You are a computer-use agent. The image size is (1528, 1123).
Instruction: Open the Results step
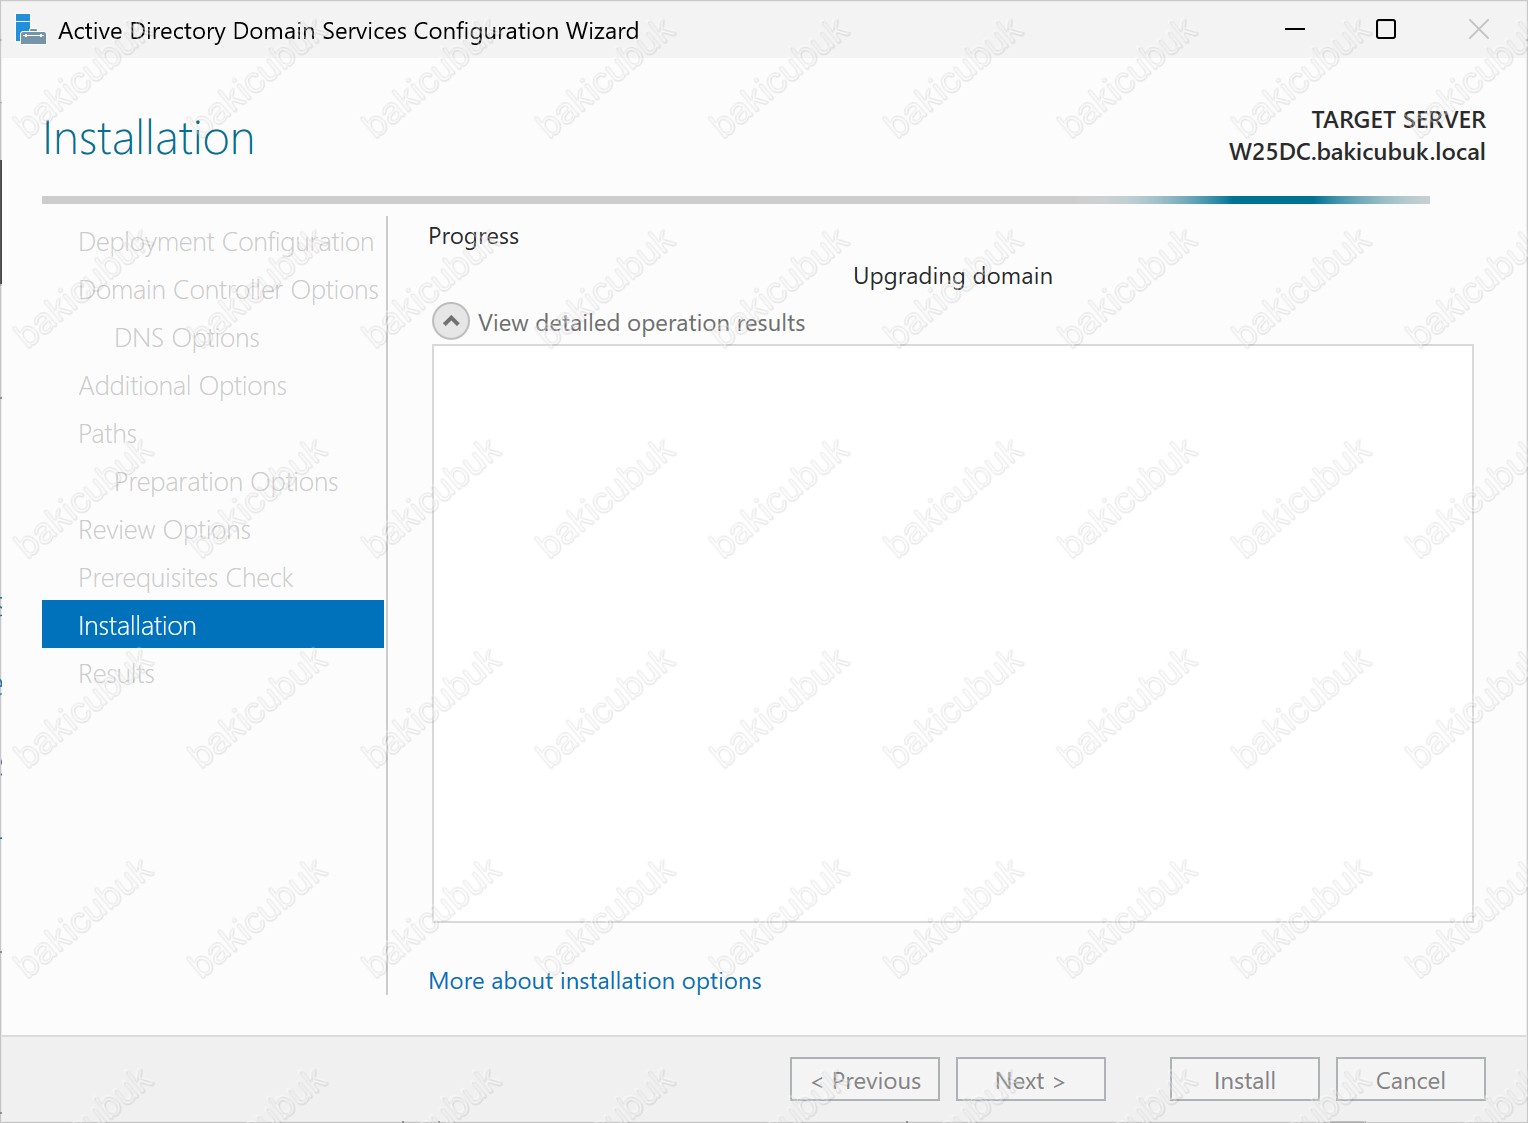[116, 674]
